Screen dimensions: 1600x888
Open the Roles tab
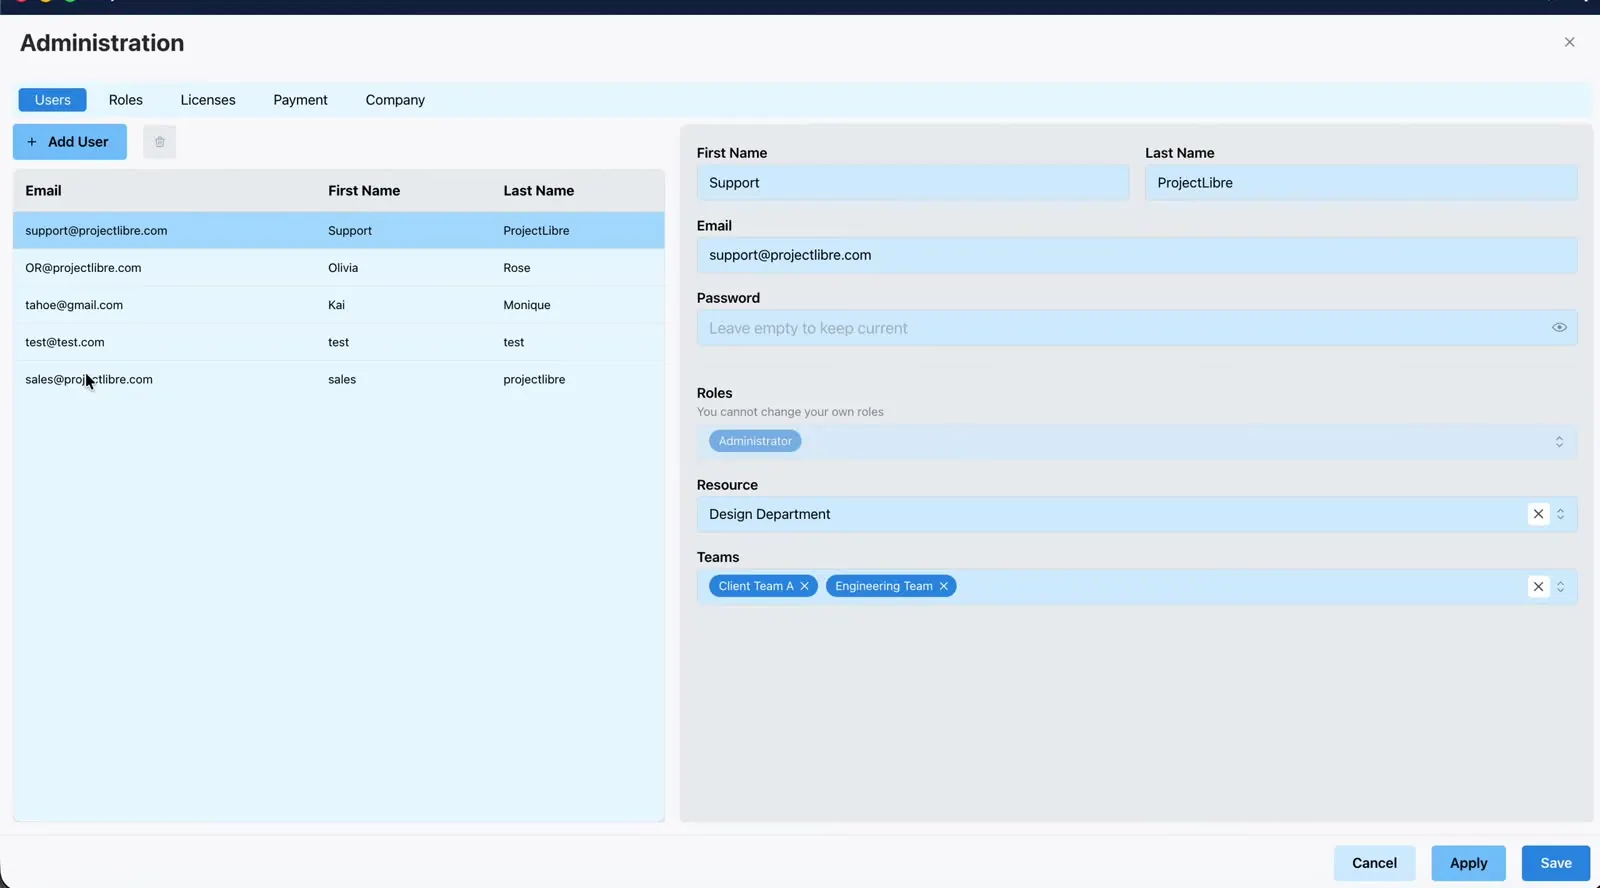[126, 100]
